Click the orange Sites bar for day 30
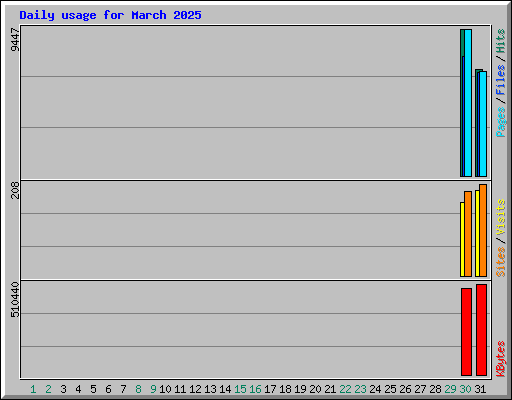 pyautogui.click(x=468, y=234)
